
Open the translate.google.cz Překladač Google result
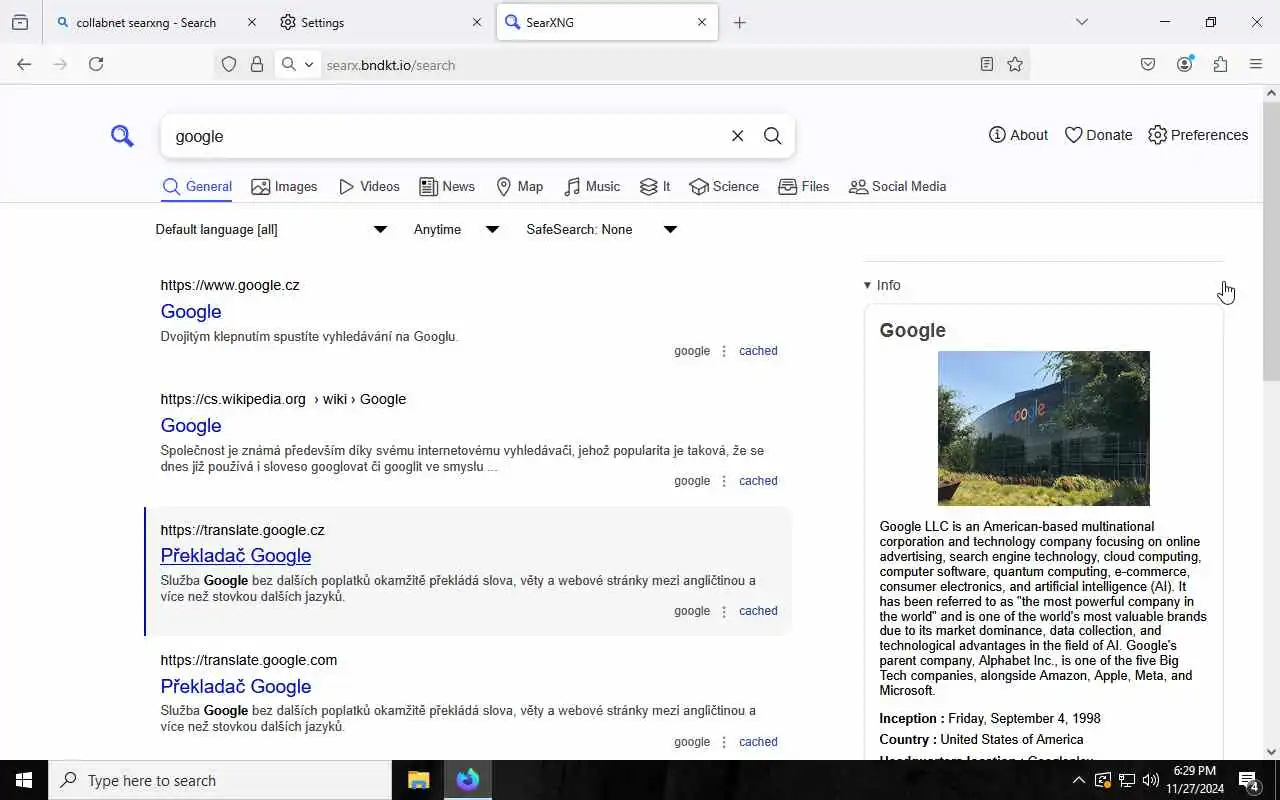coord(236,555)
